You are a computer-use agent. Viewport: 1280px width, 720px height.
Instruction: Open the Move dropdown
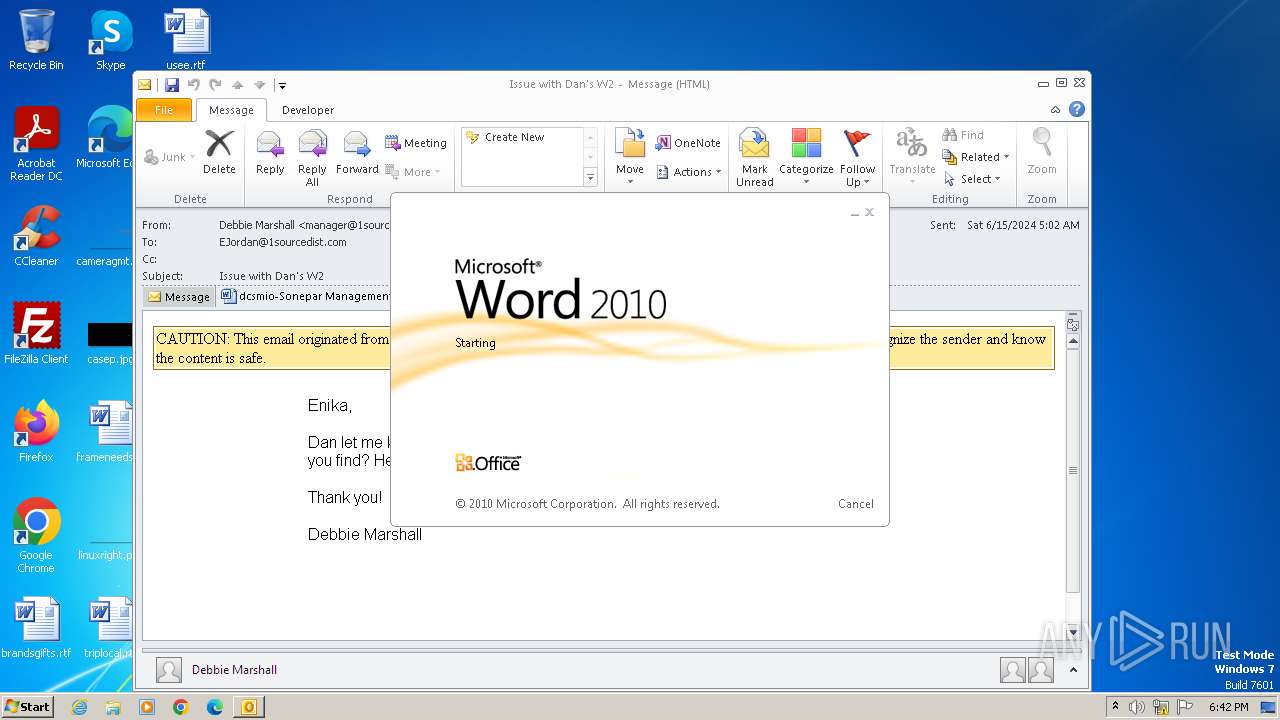(x=630, y=158)
